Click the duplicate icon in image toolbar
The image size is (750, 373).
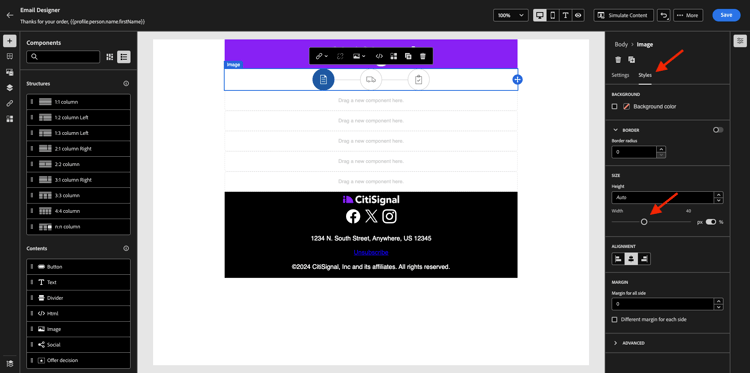tap(408, 56)
